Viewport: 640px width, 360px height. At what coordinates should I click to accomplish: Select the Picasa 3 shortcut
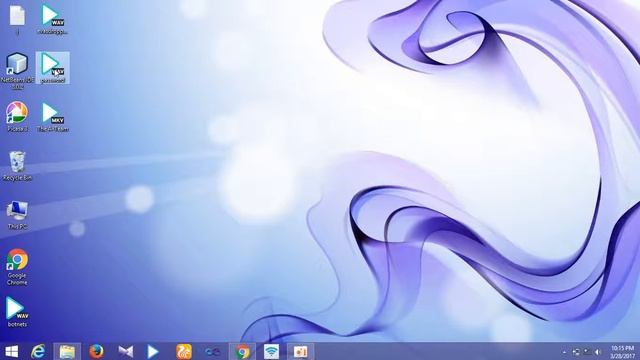[17, 116]
